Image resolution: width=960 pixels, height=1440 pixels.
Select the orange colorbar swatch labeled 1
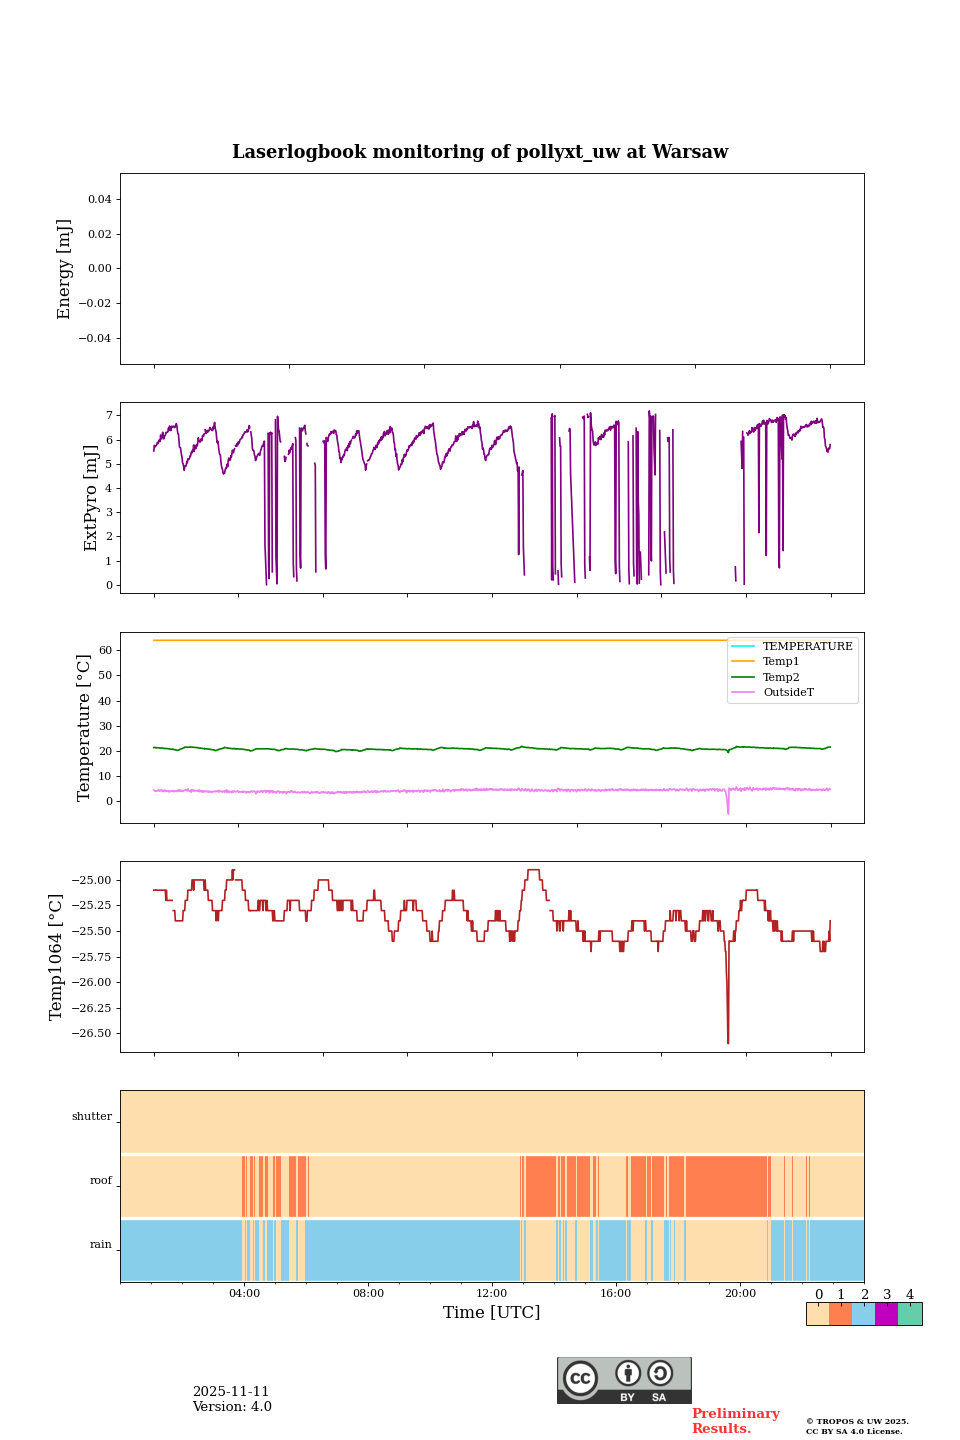(840, 1314)
